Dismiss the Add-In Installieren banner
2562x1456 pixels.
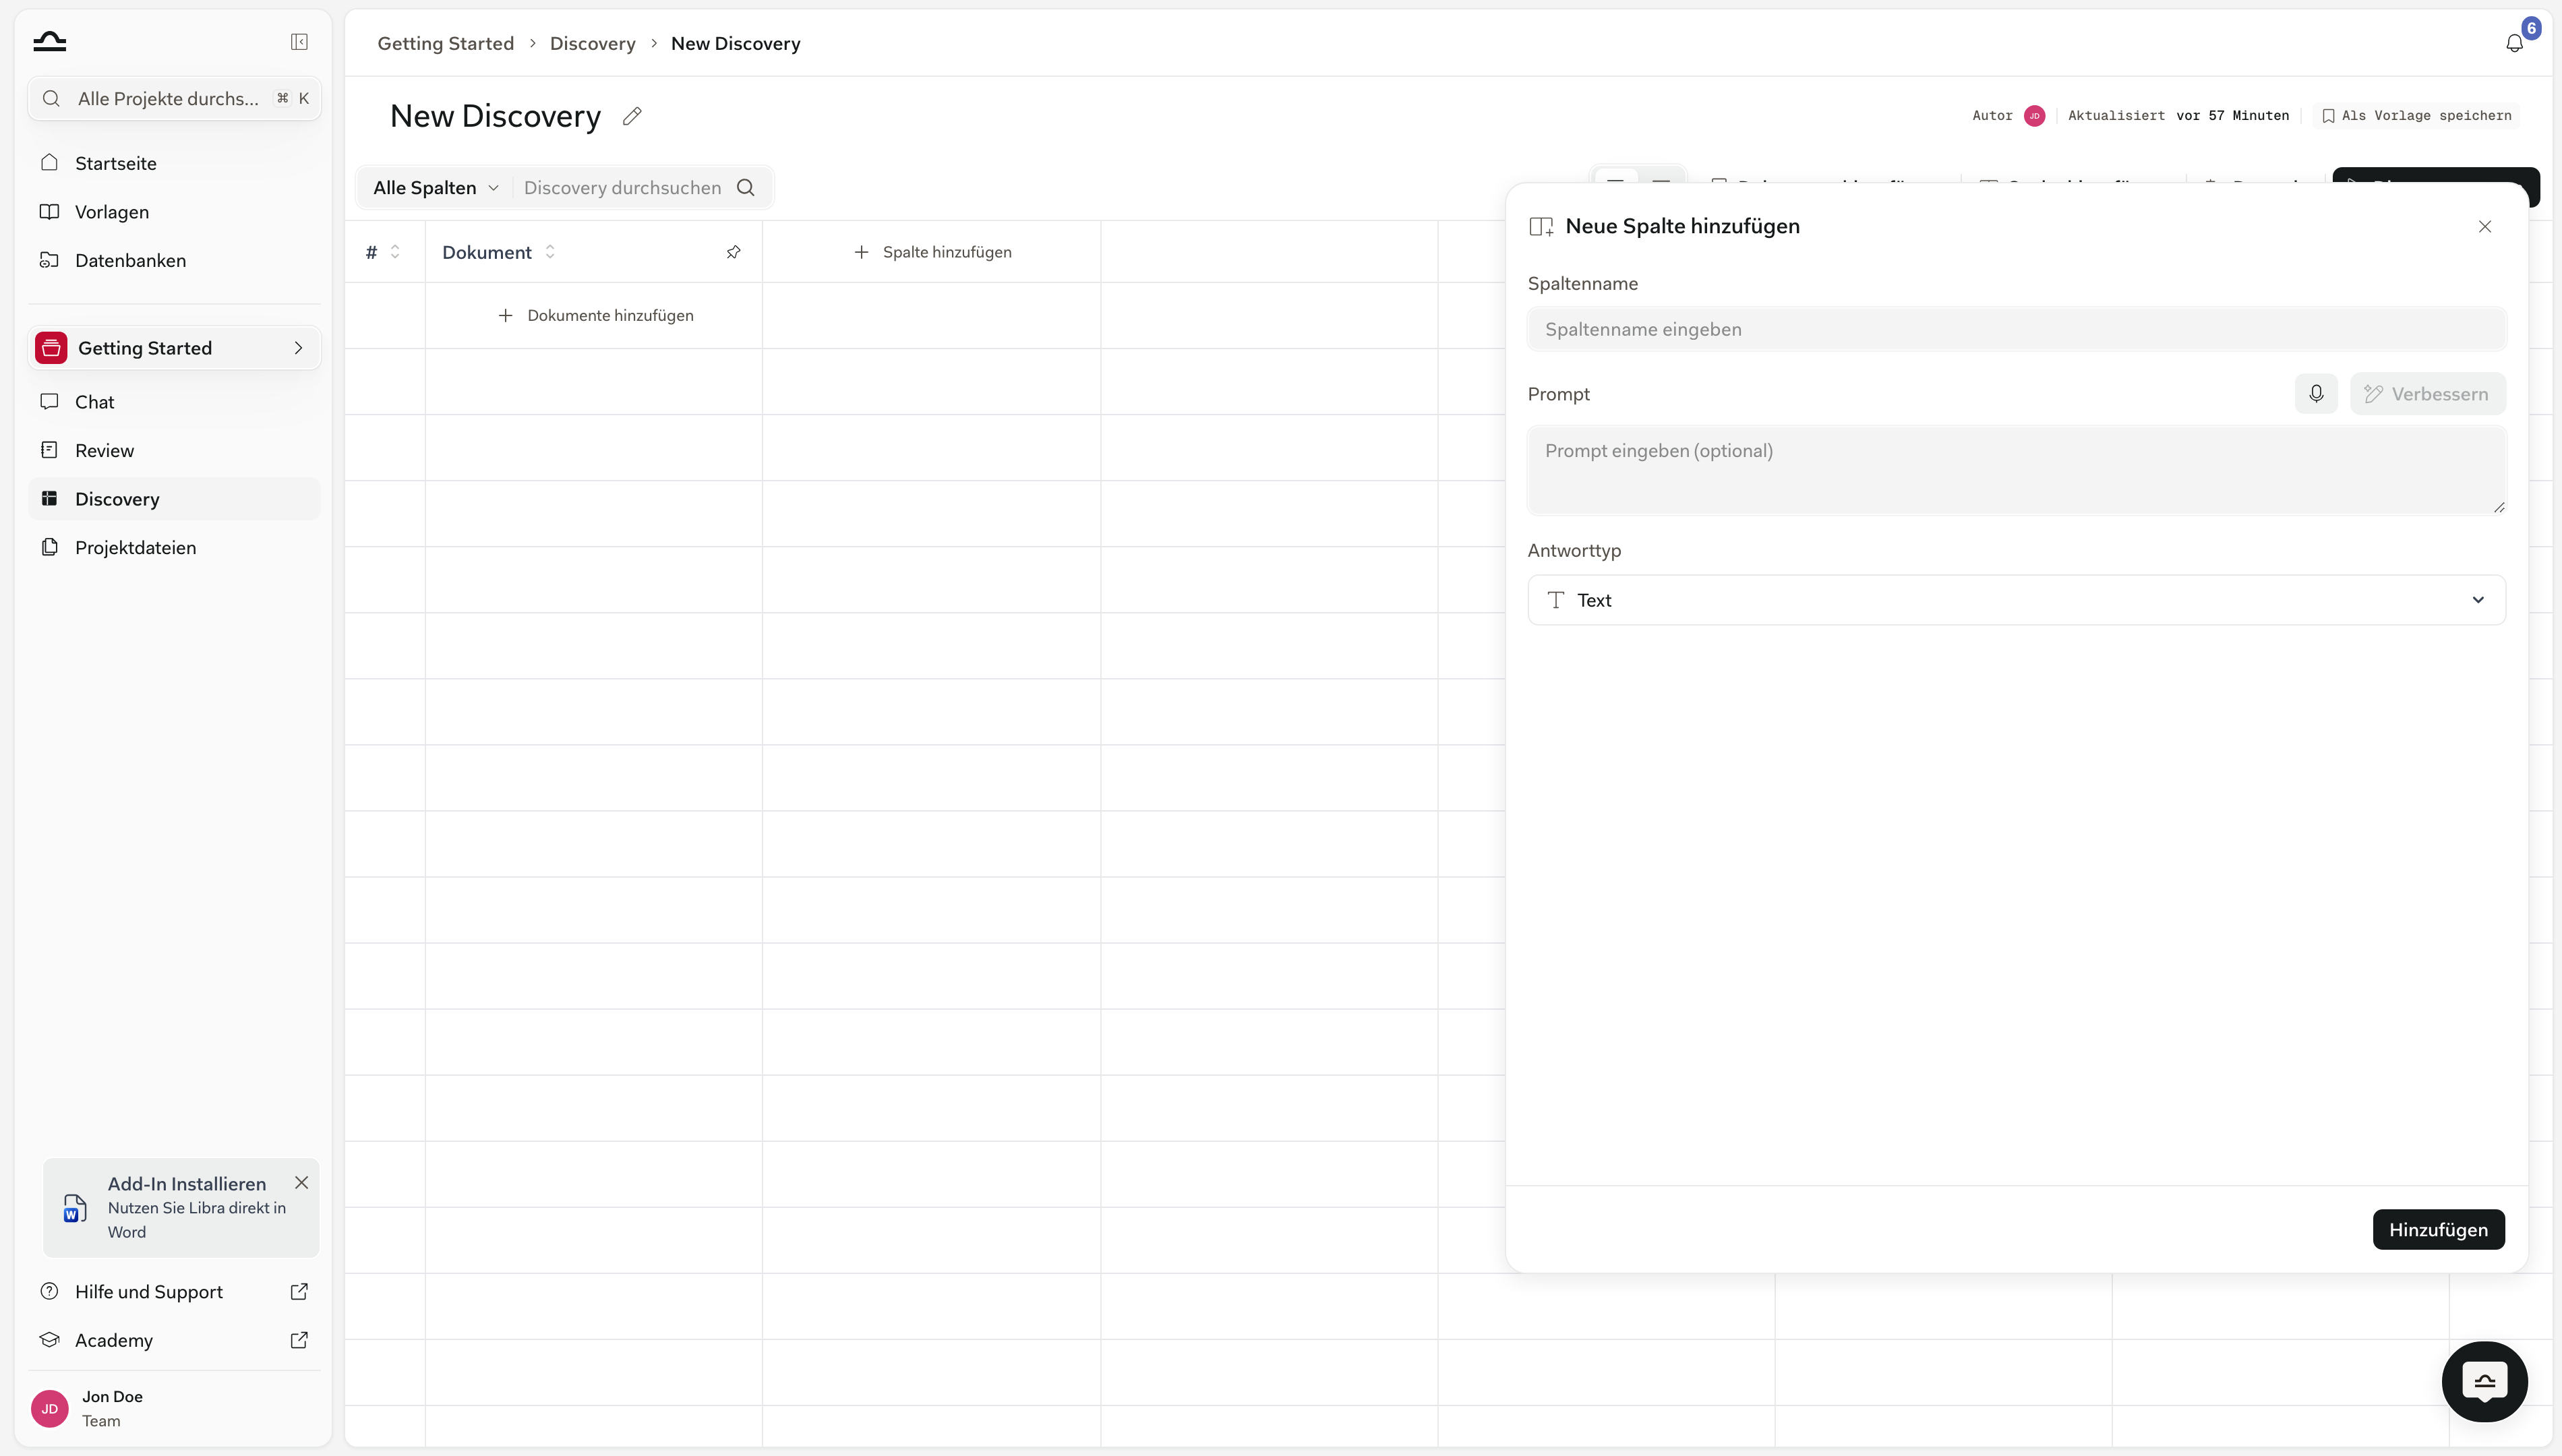(301, 1182)
